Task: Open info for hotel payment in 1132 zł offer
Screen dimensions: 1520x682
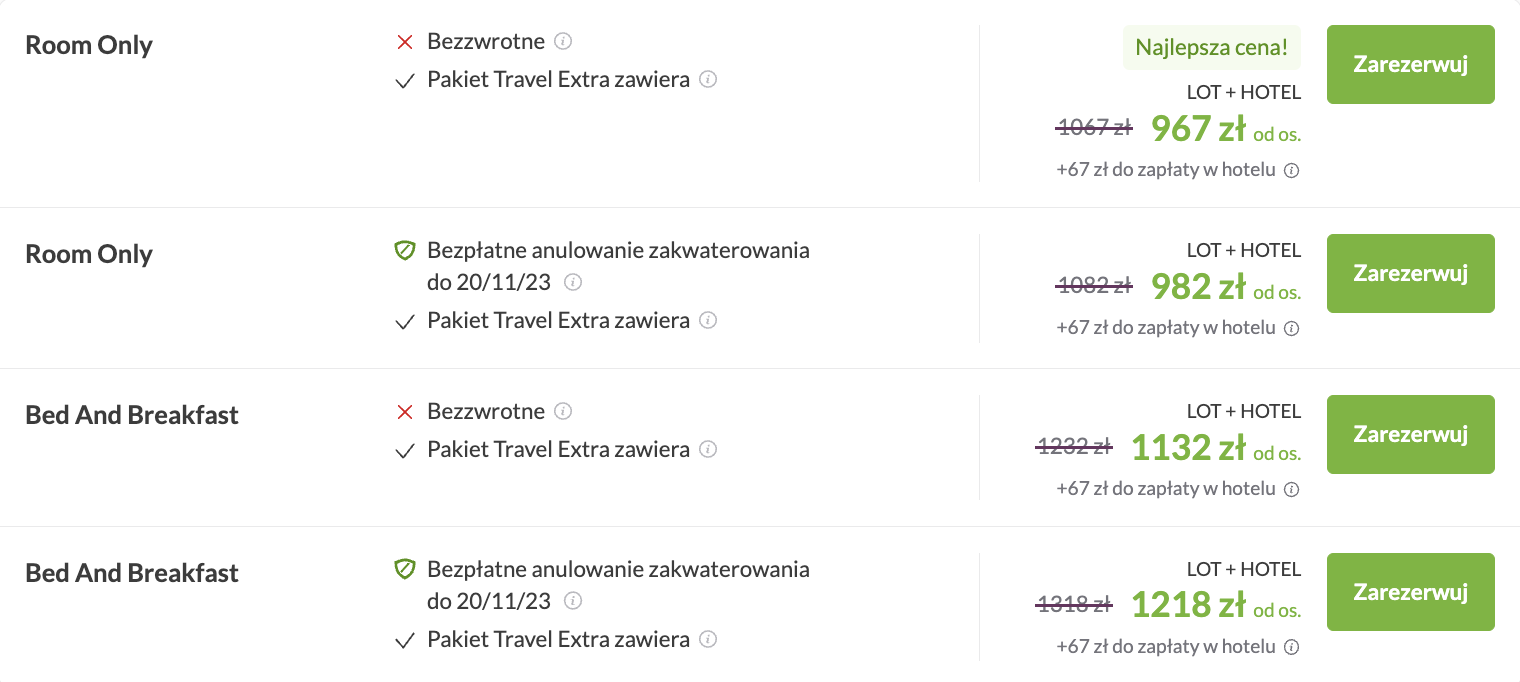Action: point(1291,489)
